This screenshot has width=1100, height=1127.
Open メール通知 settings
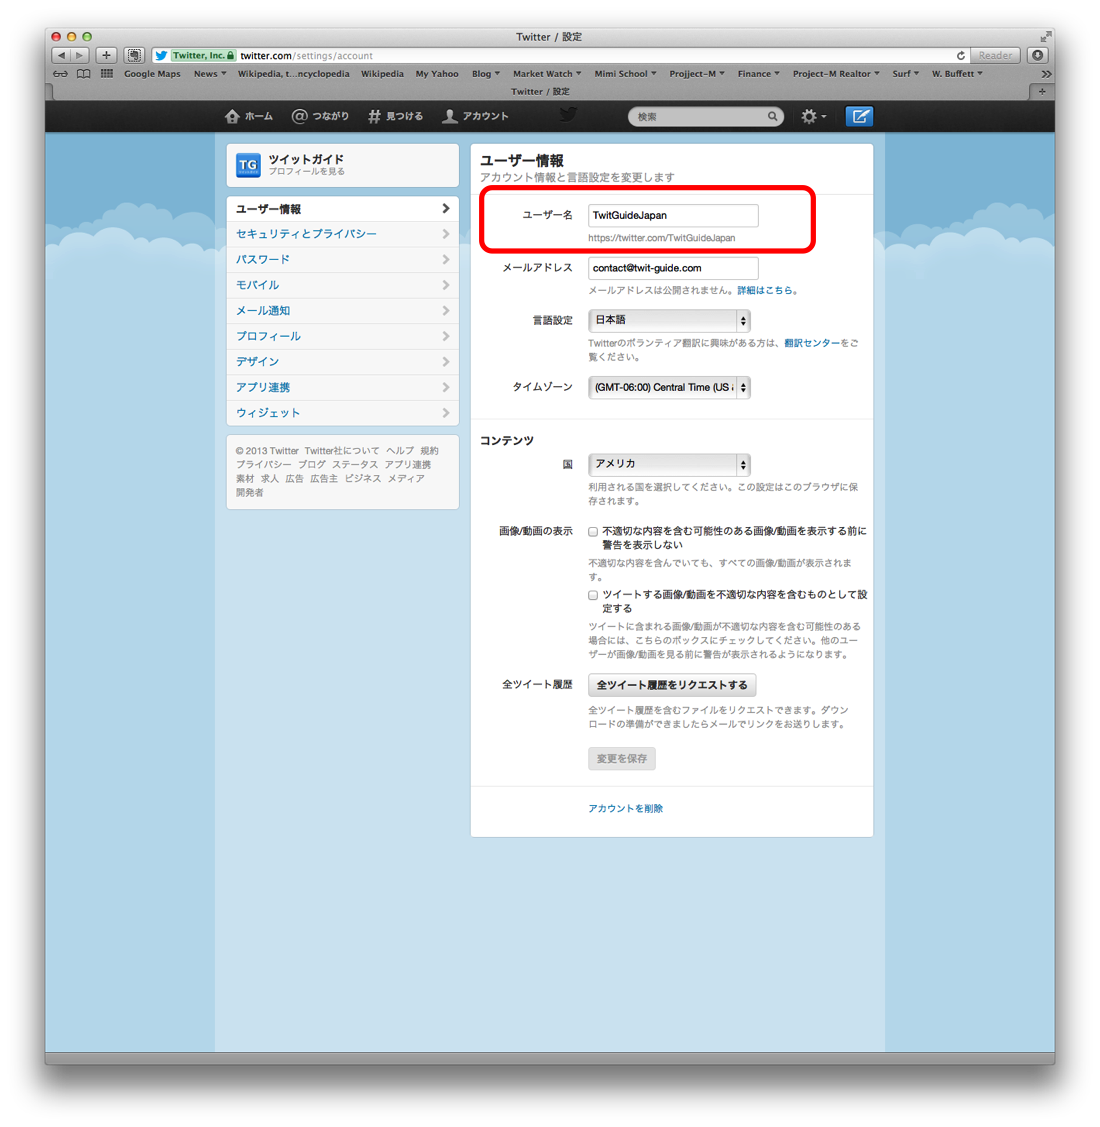[x=343, y=310]
